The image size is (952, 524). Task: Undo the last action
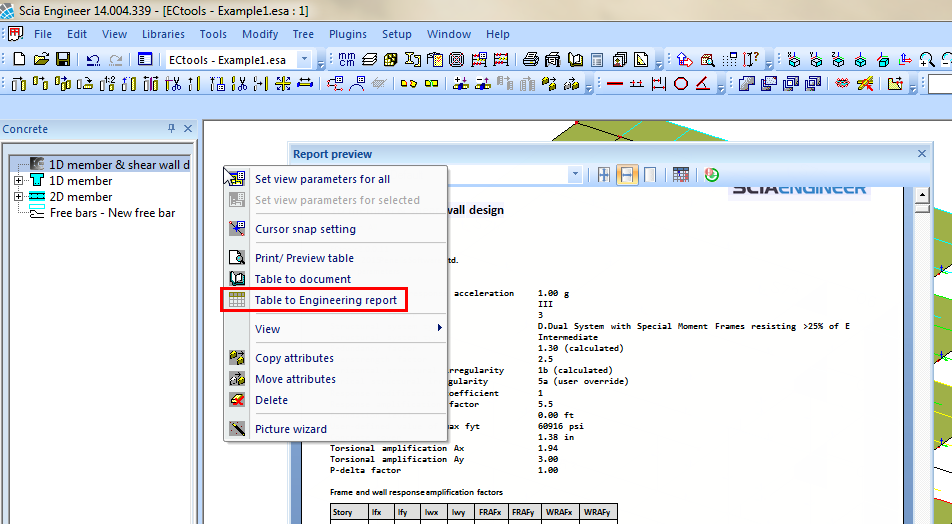point(93,60)
